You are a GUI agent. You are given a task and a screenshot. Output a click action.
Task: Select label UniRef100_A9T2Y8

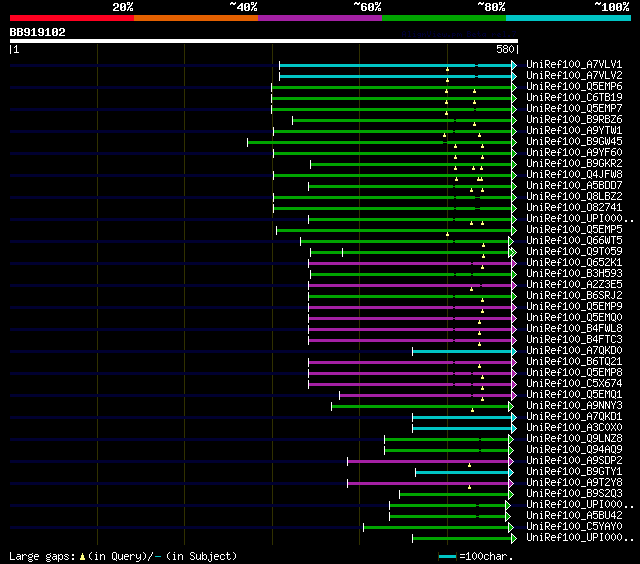coord(574,483)
